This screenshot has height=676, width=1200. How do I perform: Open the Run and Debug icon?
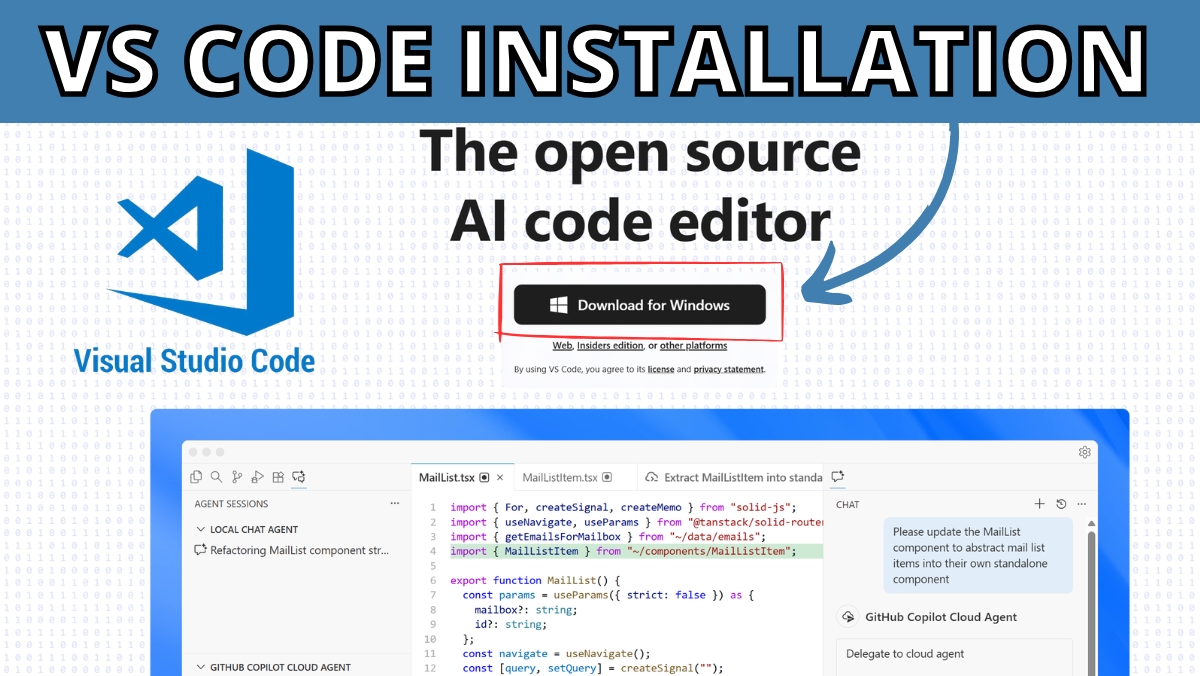258,478
